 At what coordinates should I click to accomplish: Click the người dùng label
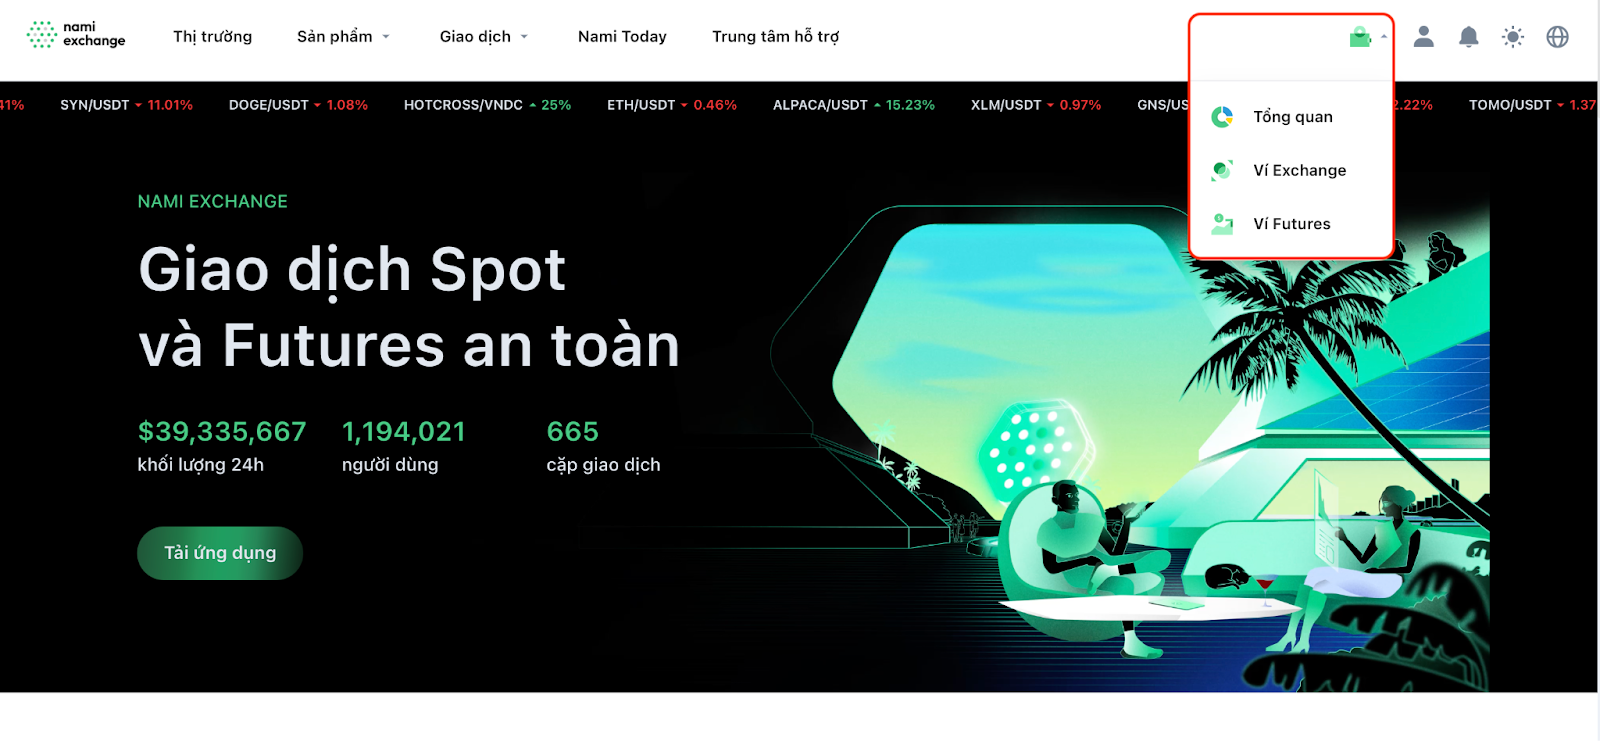pyautogui.click(x=390, y=465)
